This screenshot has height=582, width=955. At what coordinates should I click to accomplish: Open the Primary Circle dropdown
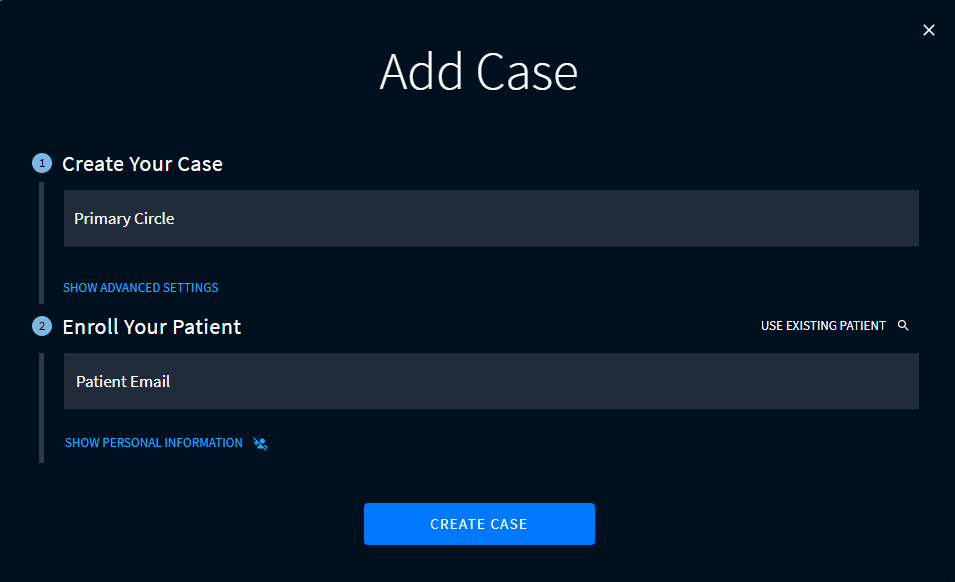pos(490,218)
